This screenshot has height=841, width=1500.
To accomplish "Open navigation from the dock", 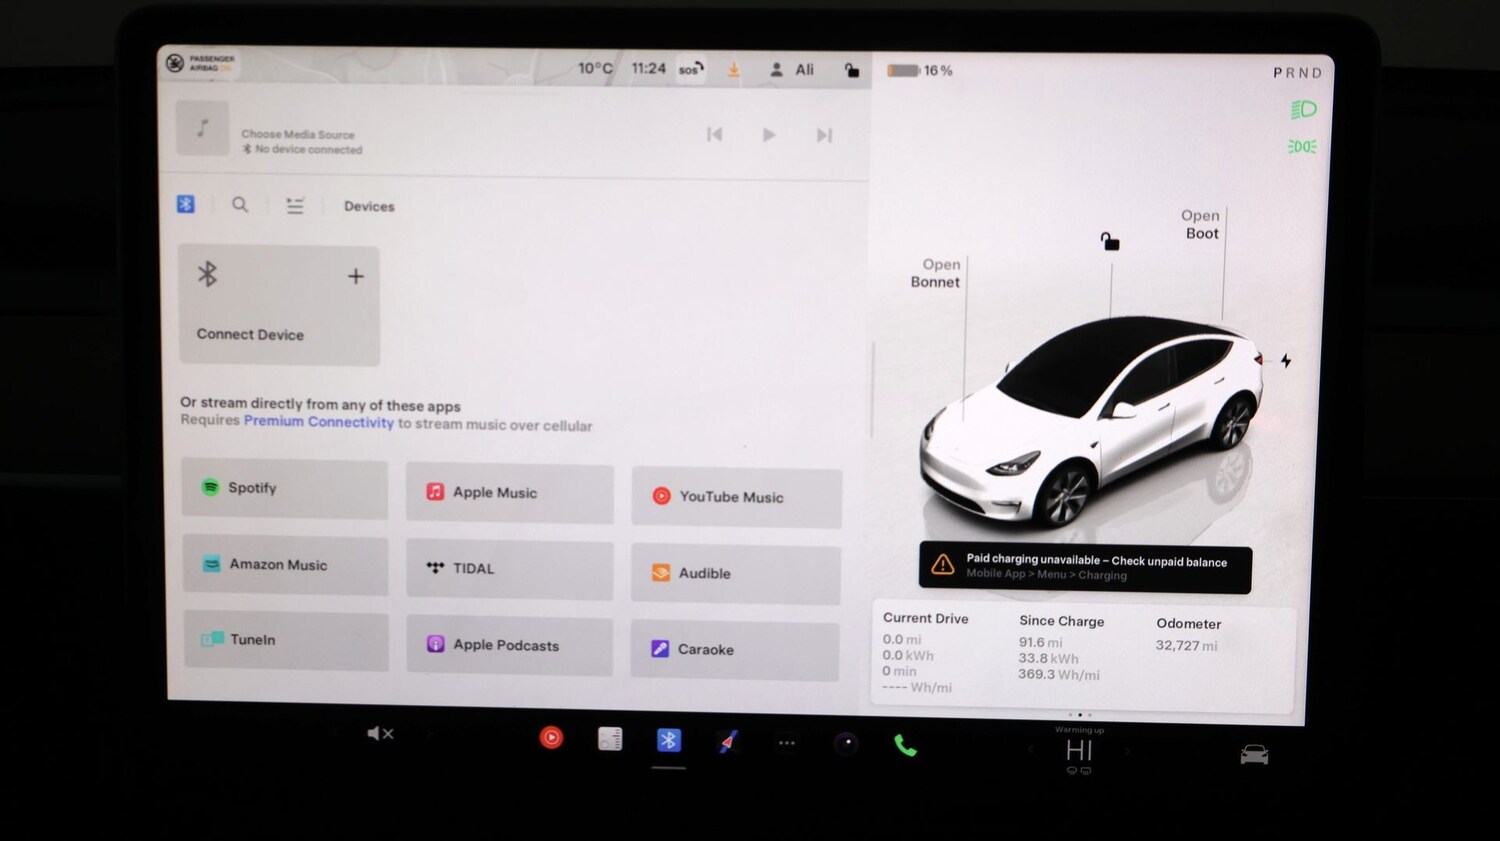I will tap(727, 740).
